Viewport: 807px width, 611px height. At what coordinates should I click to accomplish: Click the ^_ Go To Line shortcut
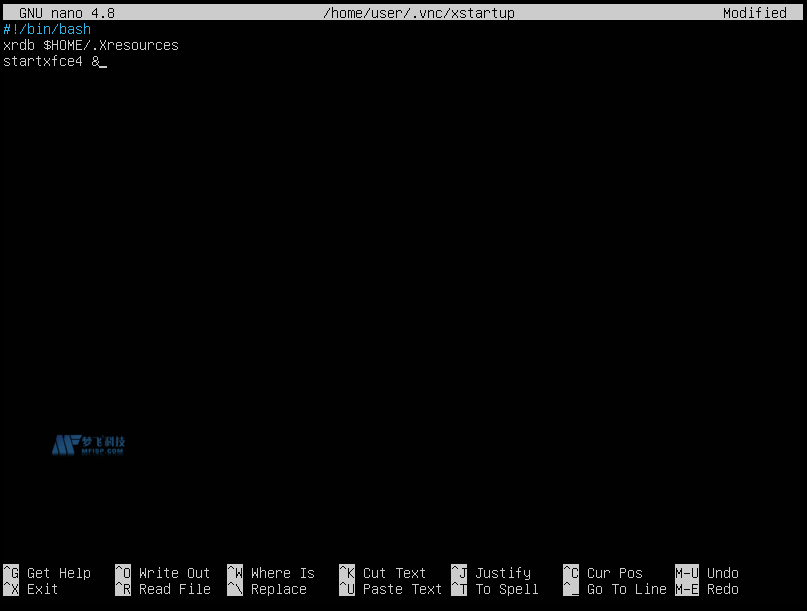click(615, 589)
